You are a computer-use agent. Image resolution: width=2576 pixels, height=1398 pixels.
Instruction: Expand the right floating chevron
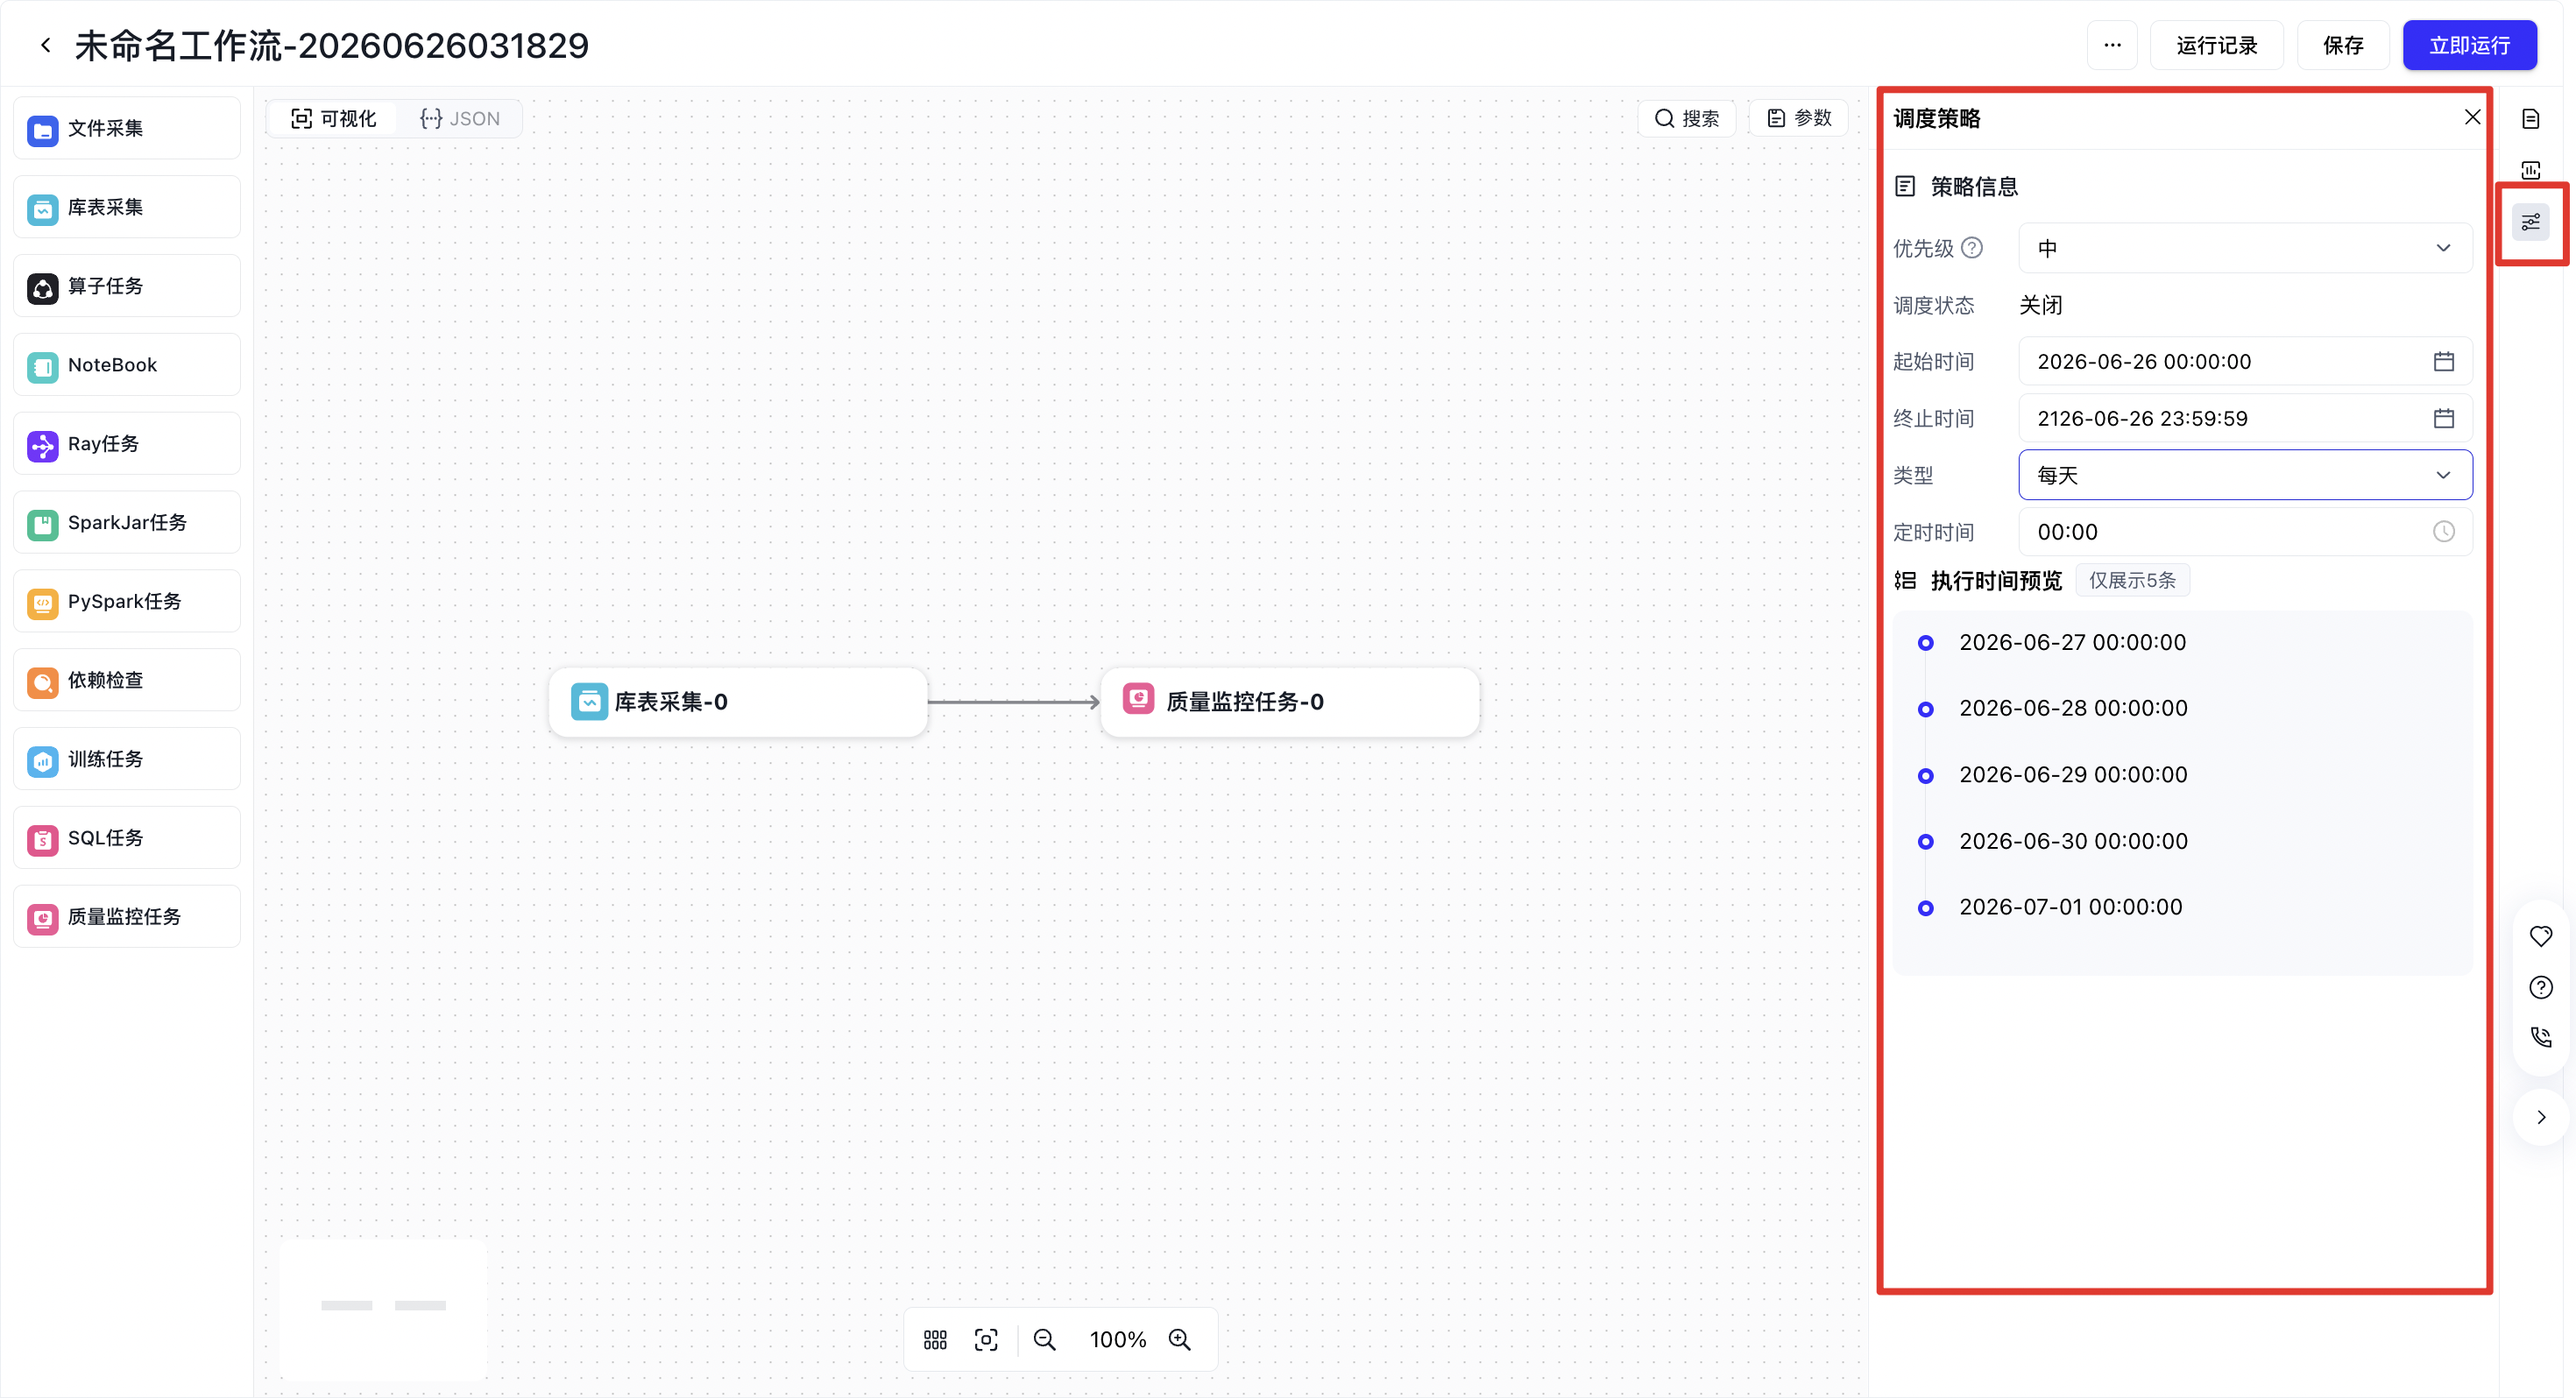2540,1118
